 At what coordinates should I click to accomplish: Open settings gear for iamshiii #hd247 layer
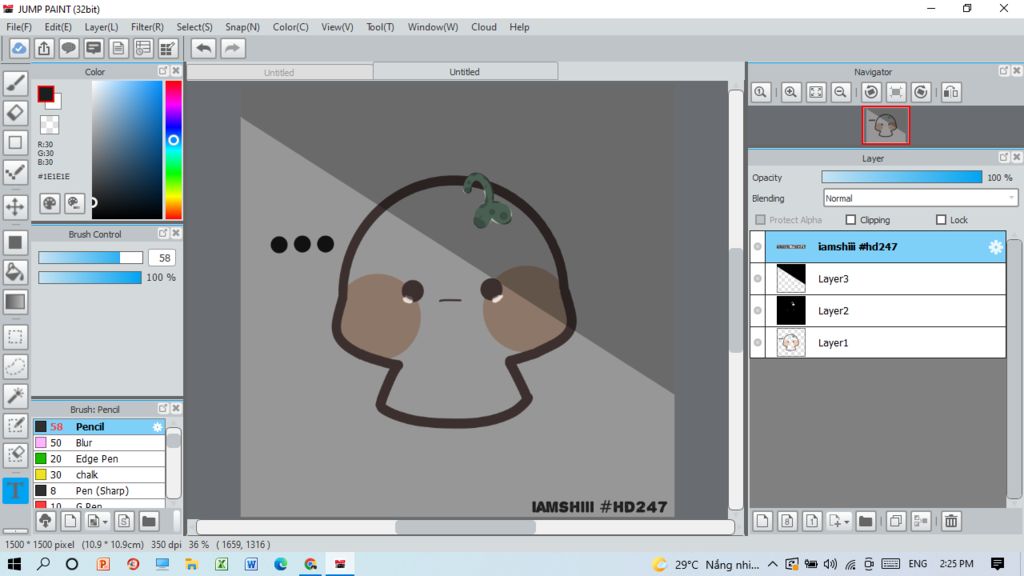click(995, 247)
